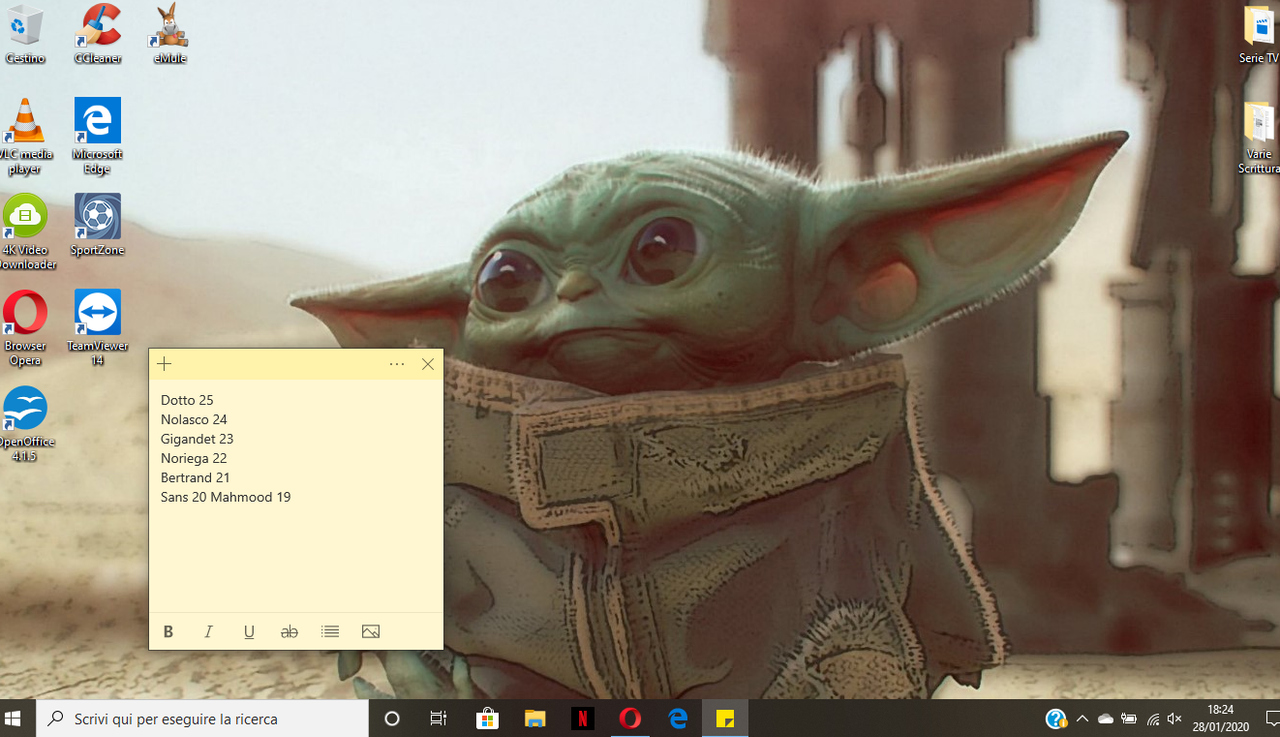Click the note line 'Nolasco 24'
The image size is (1280, 737).
coord(194,420)
